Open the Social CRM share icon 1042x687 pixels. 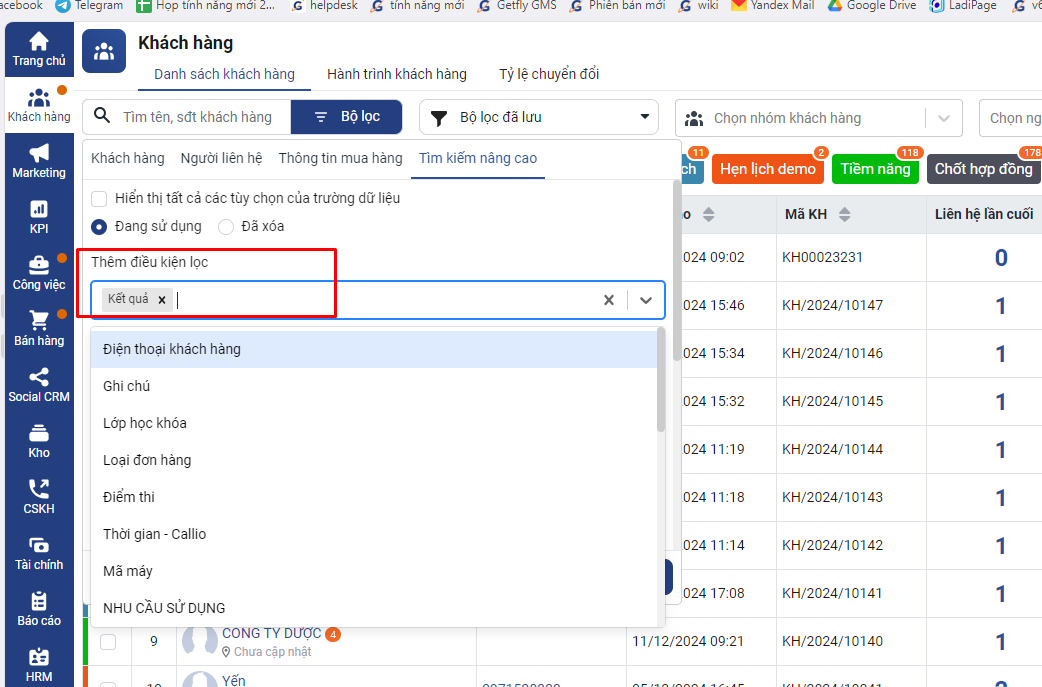coord(38,384)
